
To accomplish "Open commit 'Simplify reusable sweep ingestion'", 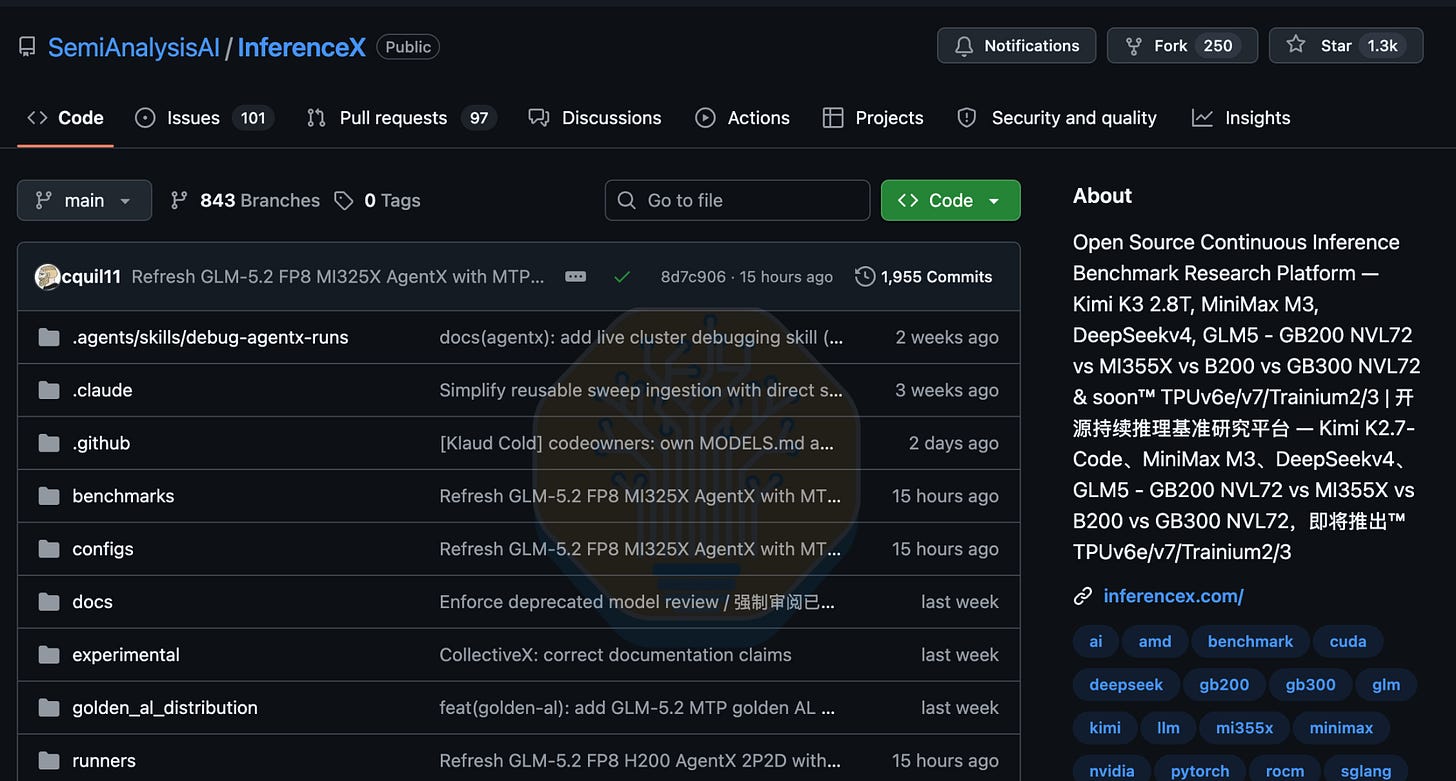I will coord(641,390).
